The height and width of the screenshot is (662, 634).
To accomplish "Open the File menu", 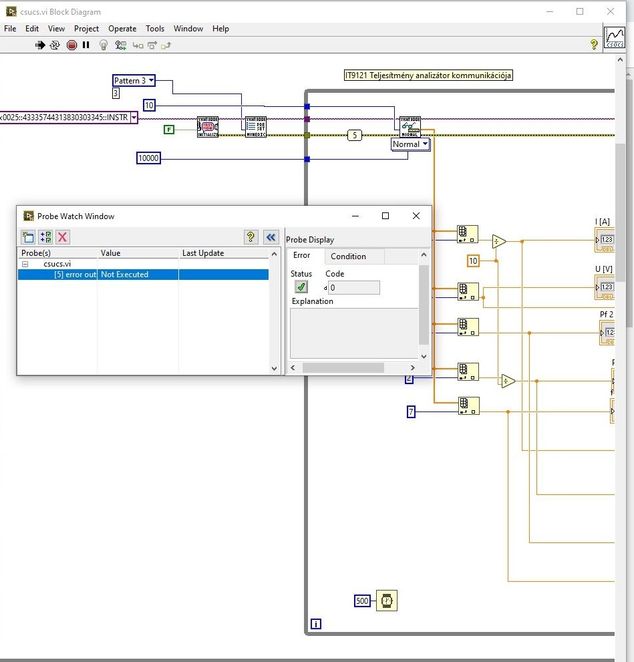I will (x=10, y=29).
